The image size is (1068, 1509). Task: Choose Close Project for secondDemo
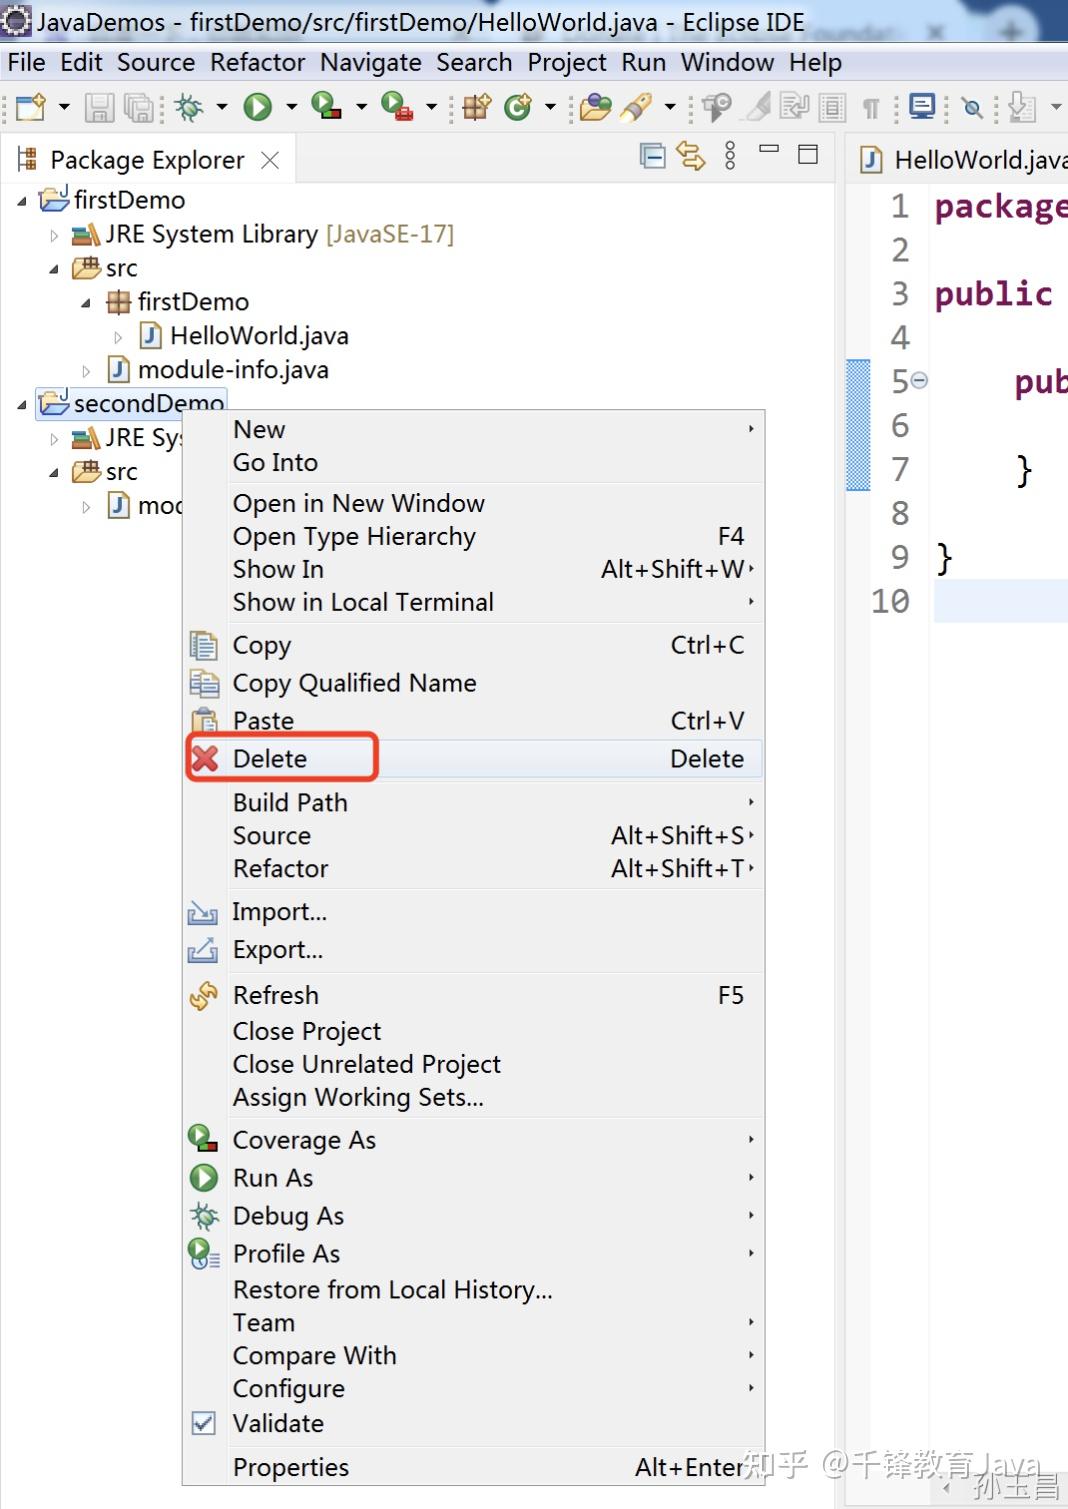click(x=307, y=1031)
